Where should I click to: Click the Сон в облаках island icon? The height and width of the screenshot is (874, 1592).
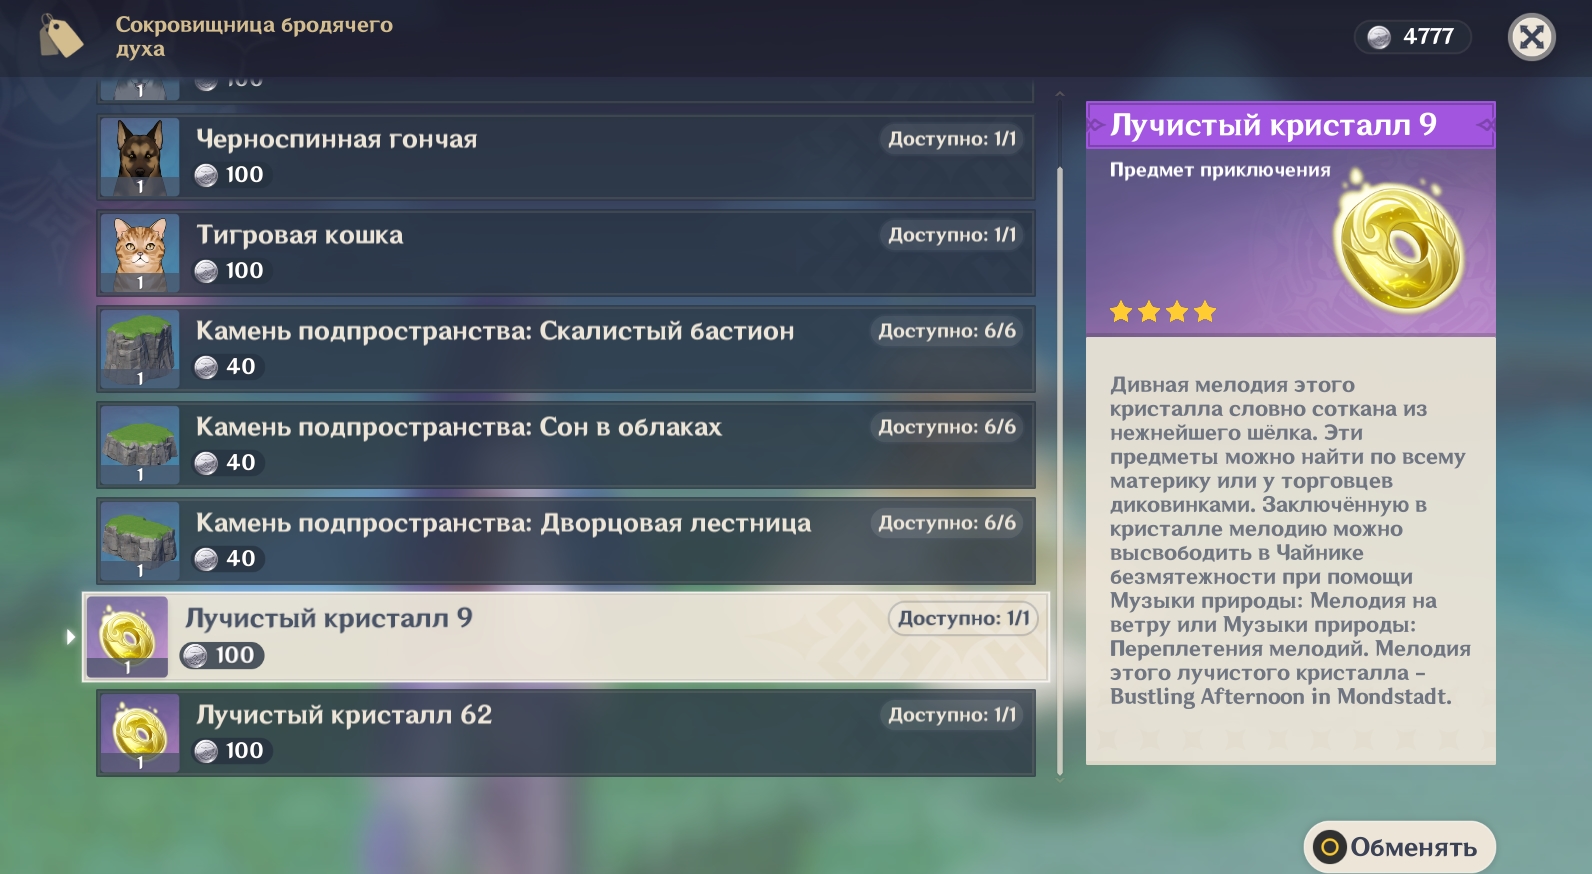pyautogui.click(x=140, y=444)
